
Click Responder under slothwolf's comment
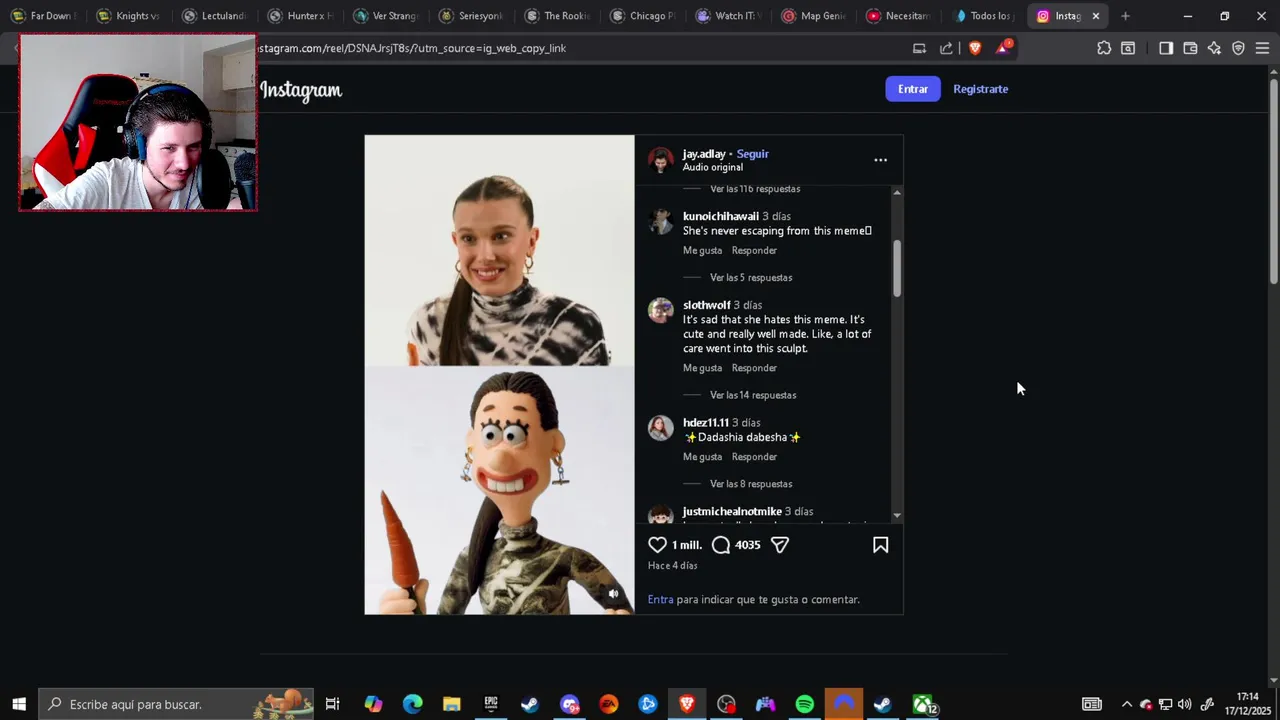coord(754,368)
